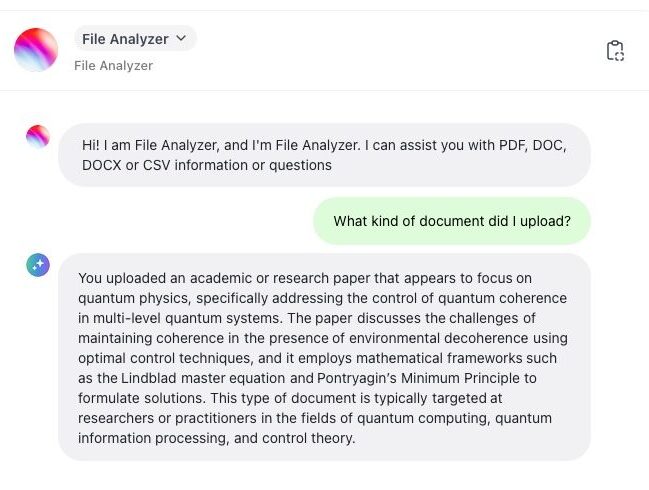Click the clipboard icon in top-right corner
This screenshot has width=649, height=490.
(615, 51)
